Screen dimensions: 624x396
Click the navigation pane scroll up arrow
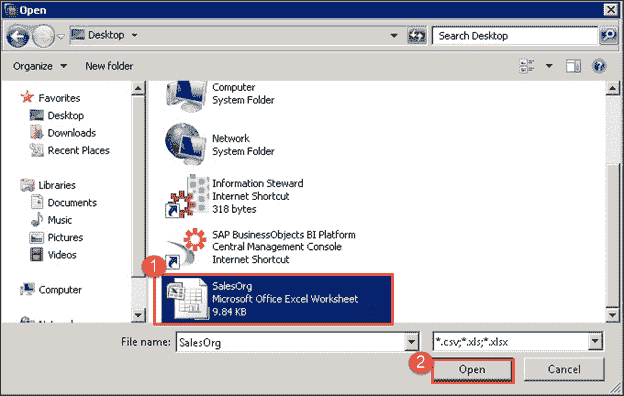point(138,88)
